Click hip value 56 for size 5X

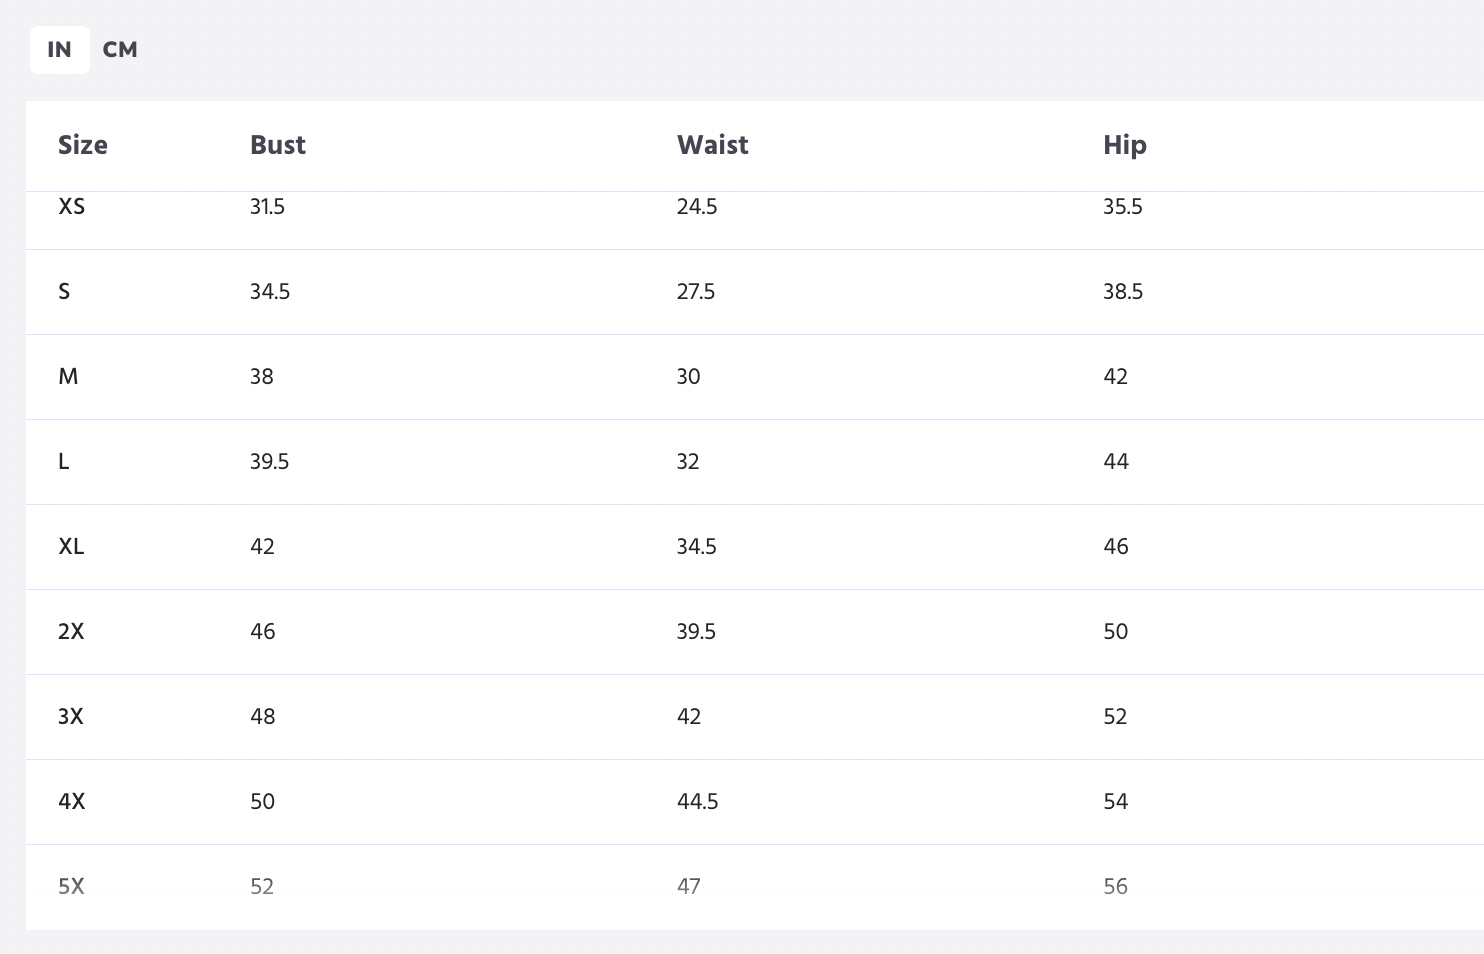(x=1116, y=887)
